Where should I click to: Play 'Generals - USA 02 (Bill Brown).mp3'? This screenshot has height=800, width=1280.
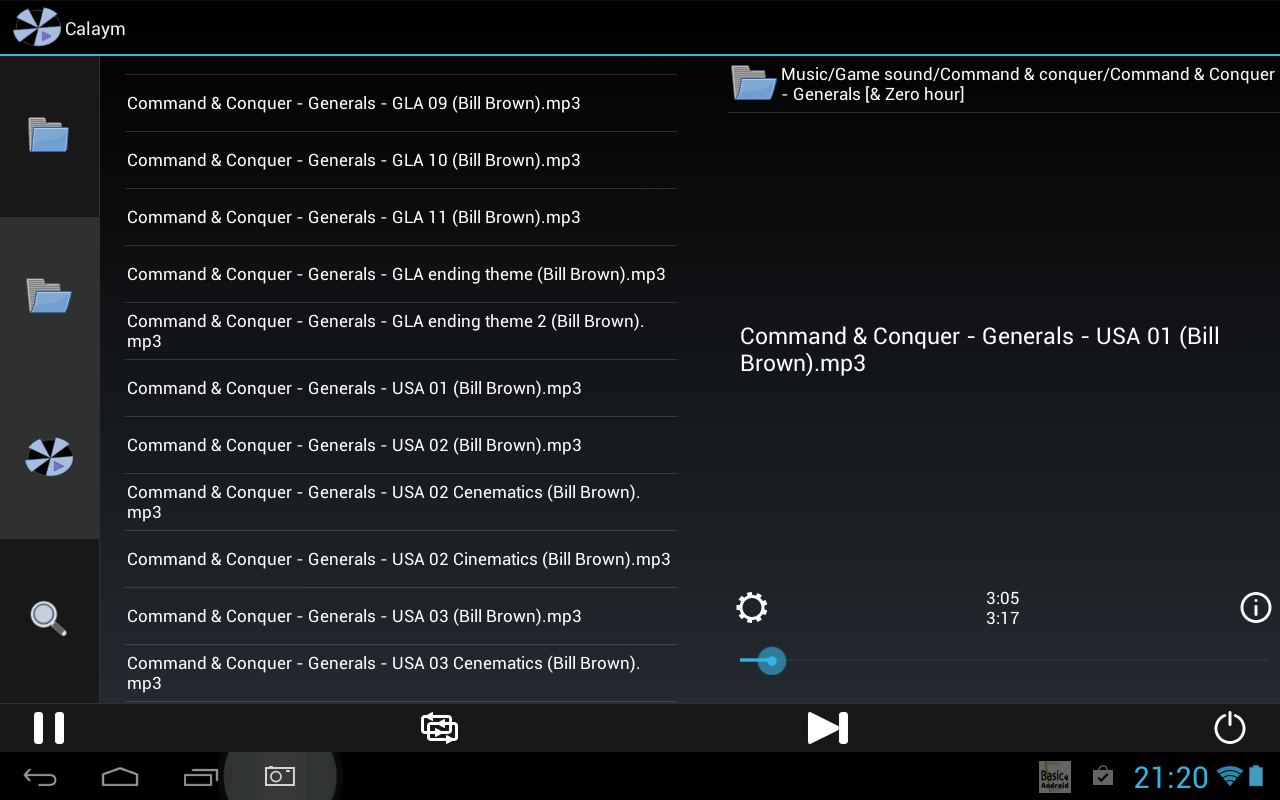[401, 445]
